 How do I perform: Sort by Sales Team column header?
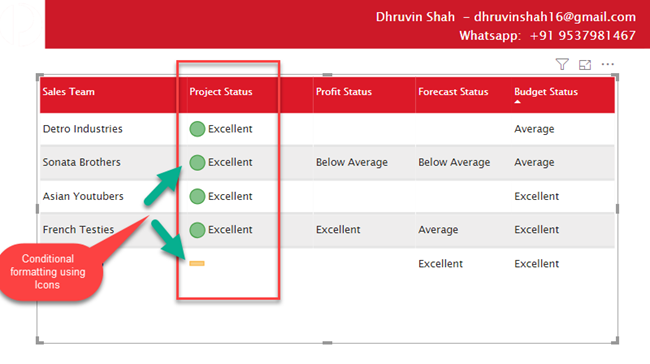click(x=68, y=92)
